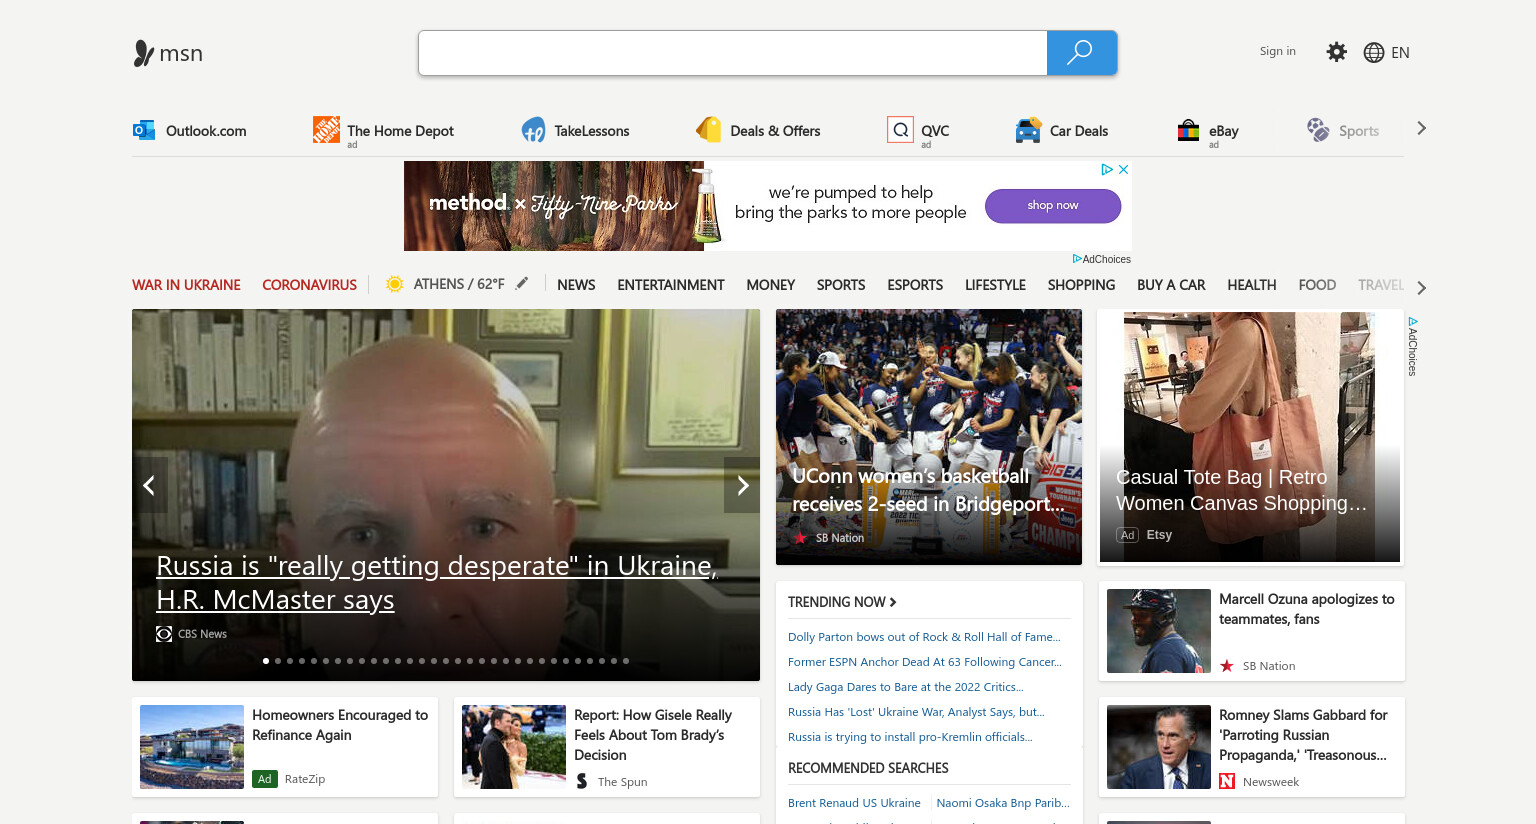Go to previous slide in news carousel
Image resolution: width=1536 pixels, height=824 pixels.
[149, 485]
